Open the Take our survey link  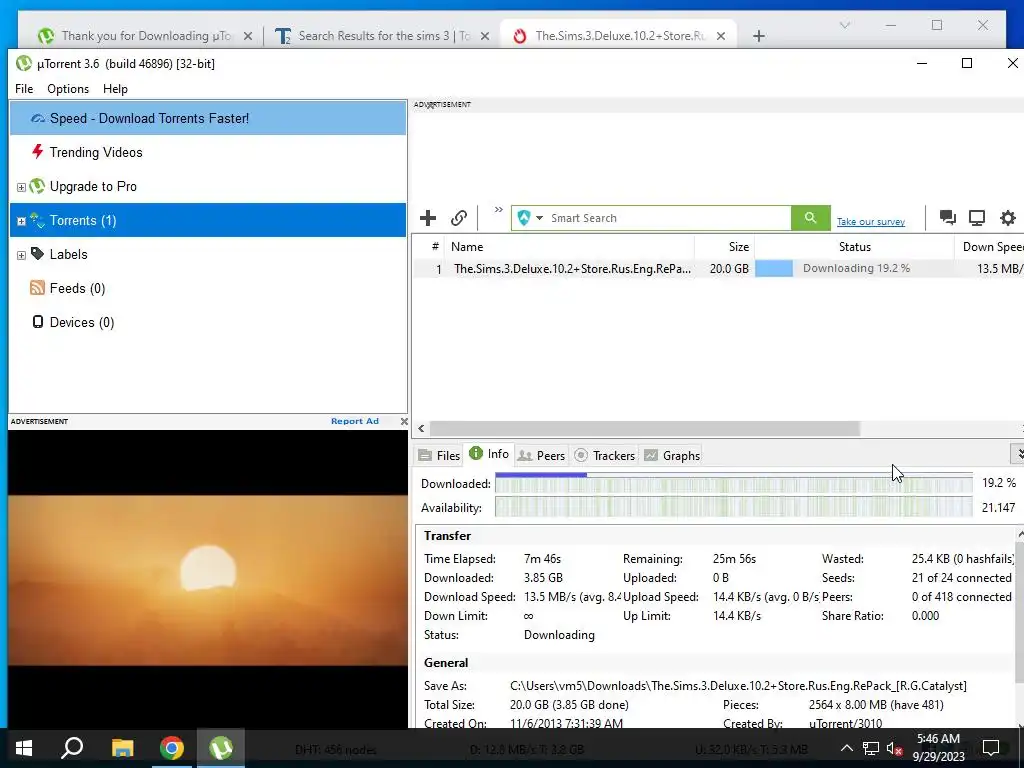point(871,221)
